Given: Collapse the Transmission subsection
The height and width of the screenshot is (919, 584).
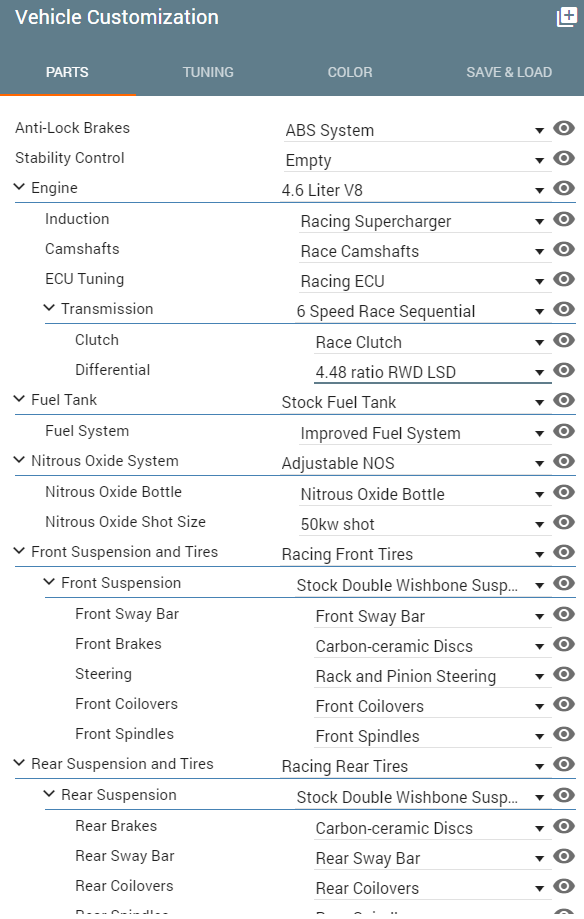Looking at the screenshot, I should pyautogui.click(x=50, y=308).
